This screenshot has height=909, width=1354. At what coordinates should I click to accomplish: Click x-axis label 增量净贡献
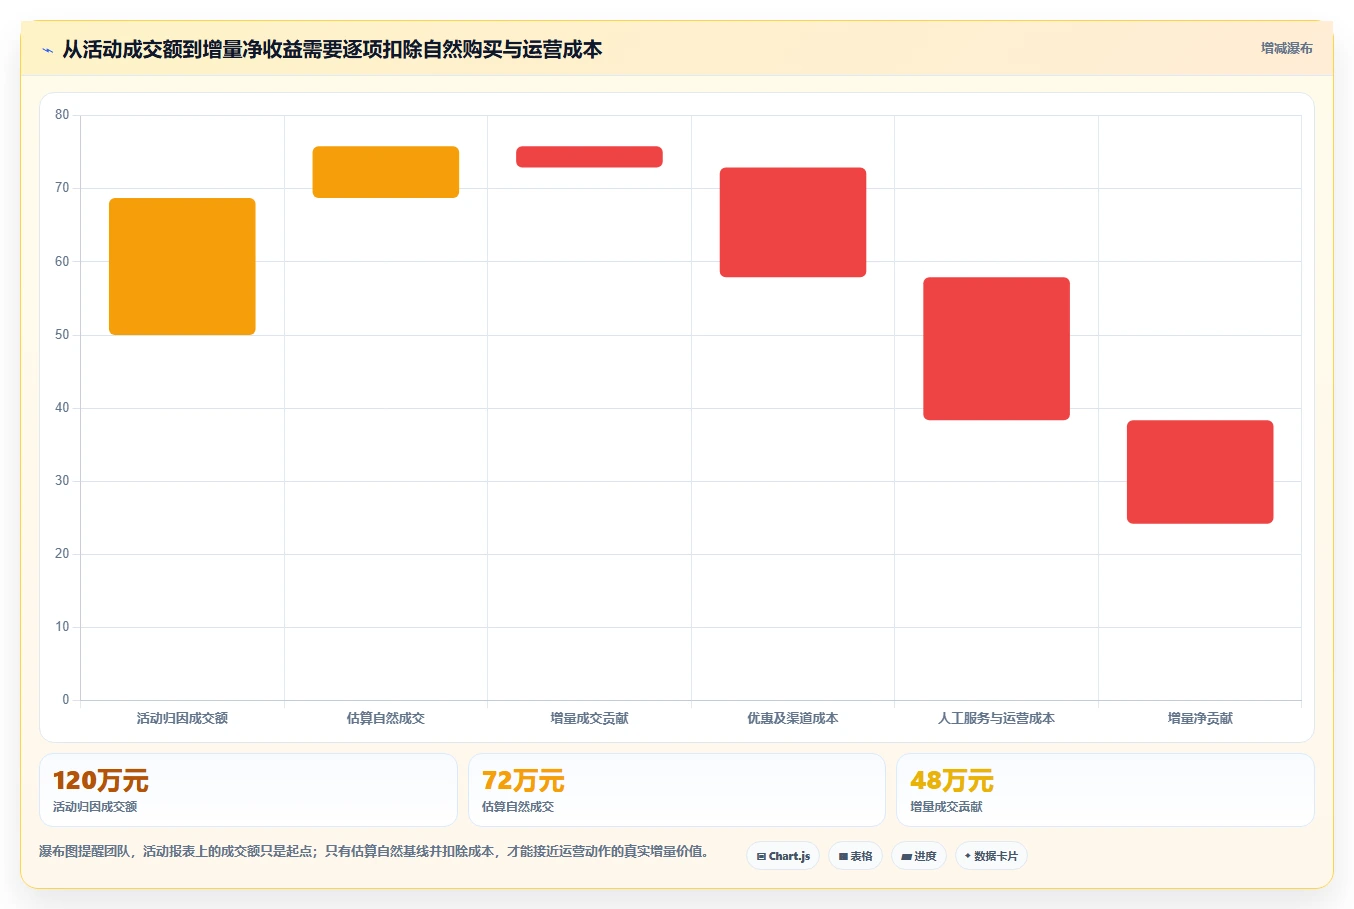(x=1200, y=718)
